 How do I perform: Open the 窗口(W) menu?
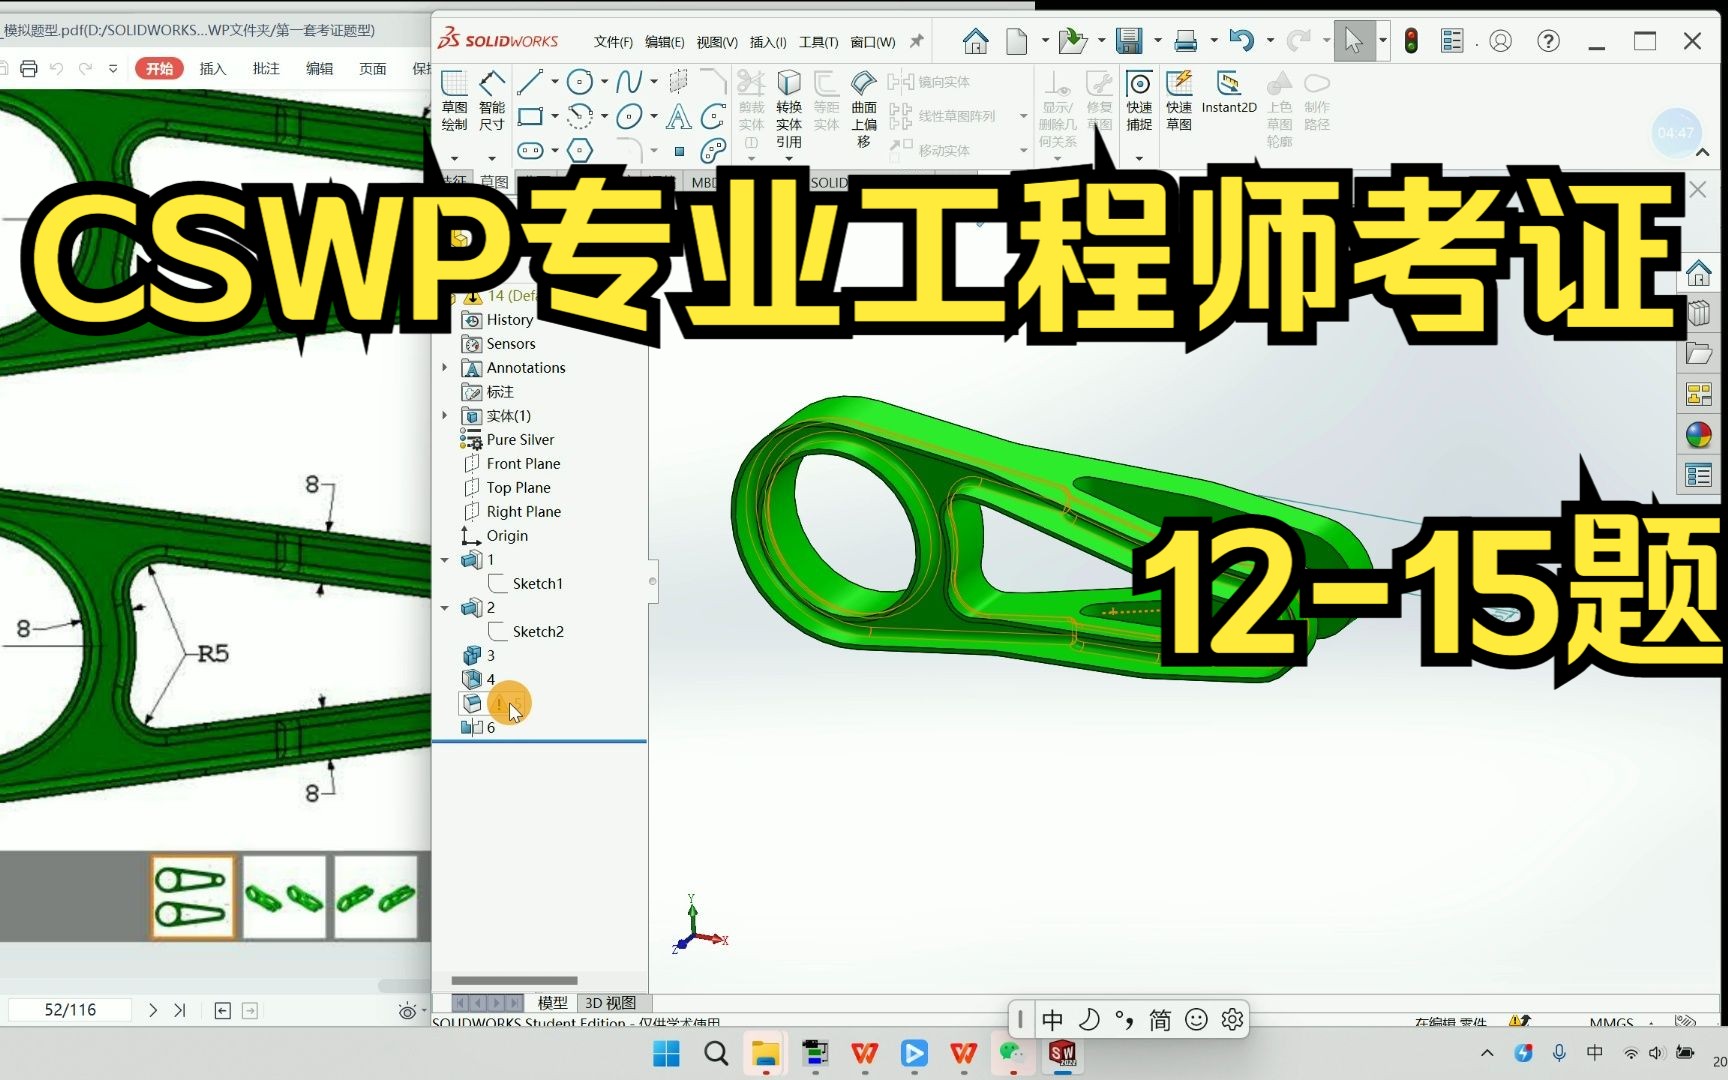[873, 42]
